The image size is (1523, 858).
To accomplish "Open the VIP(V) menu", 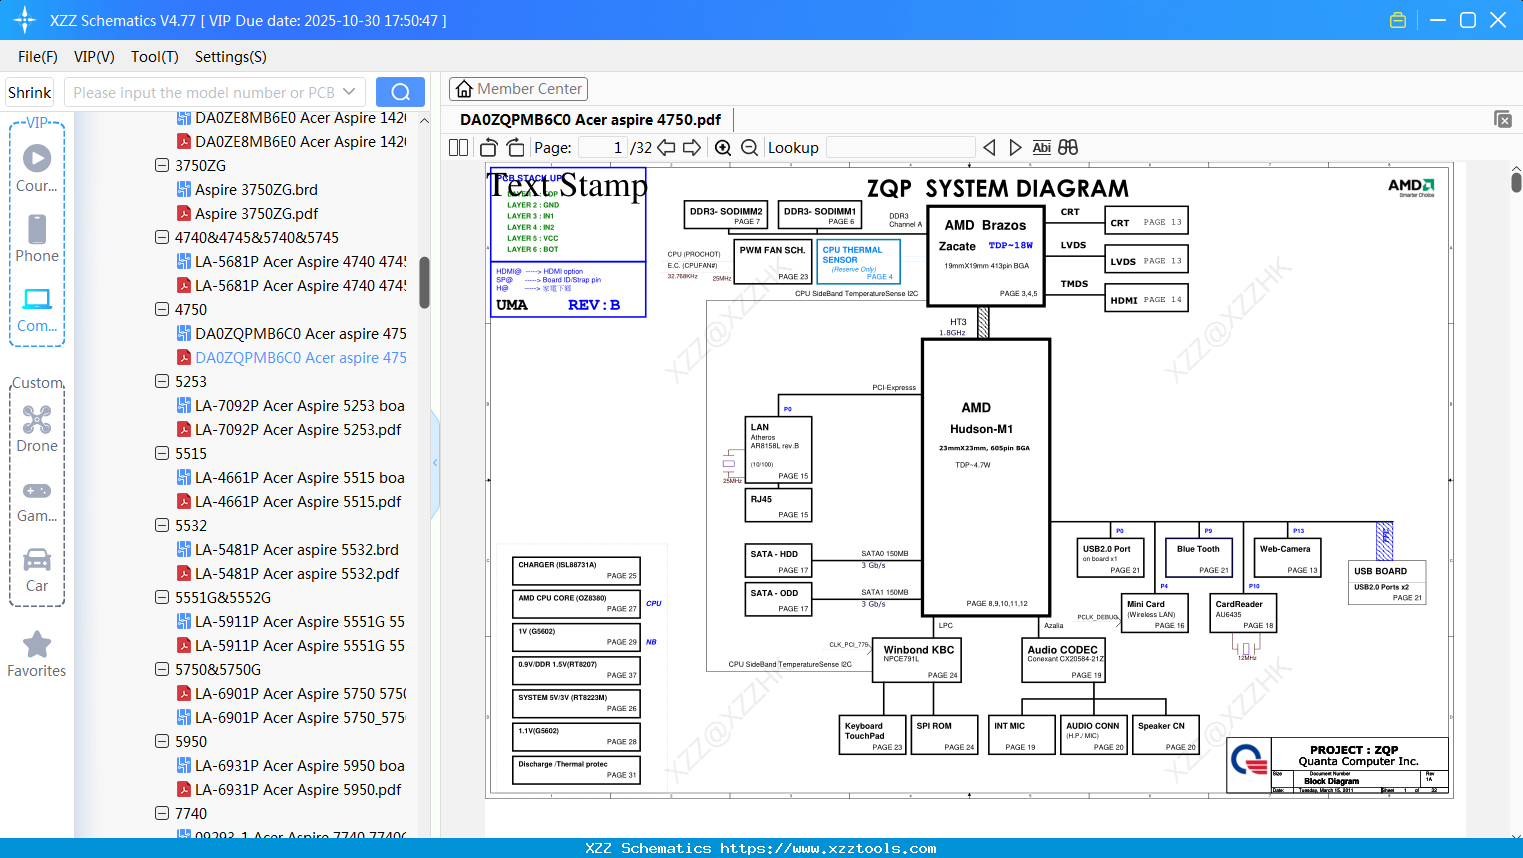I will (94, 57).
